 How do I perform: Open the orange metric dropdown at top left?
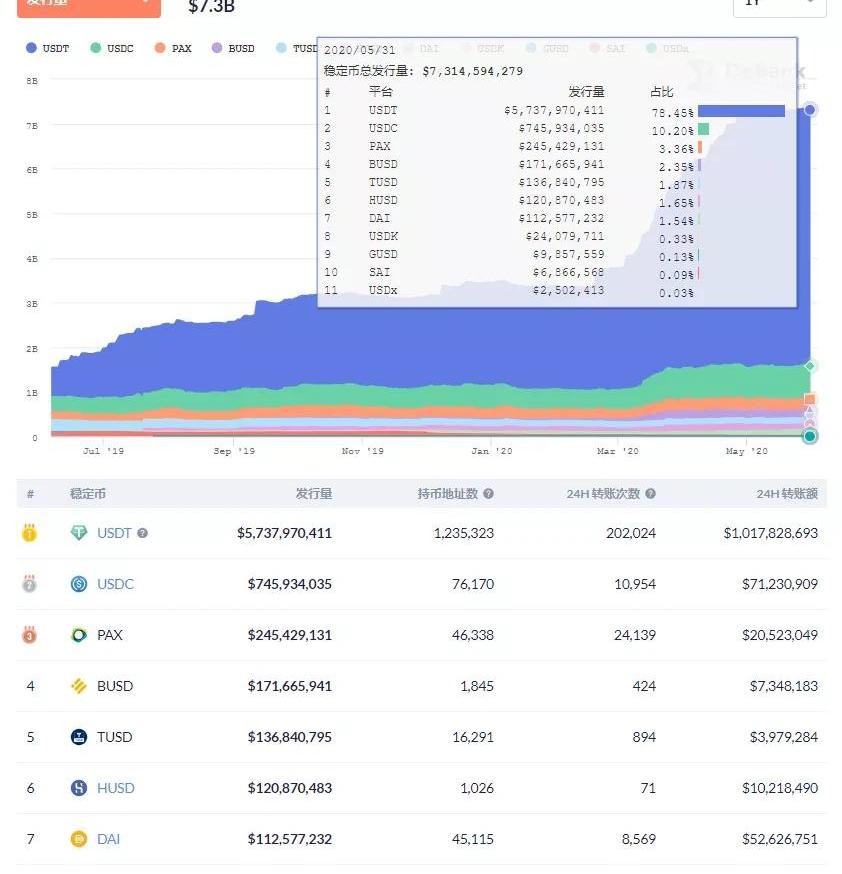88,5
